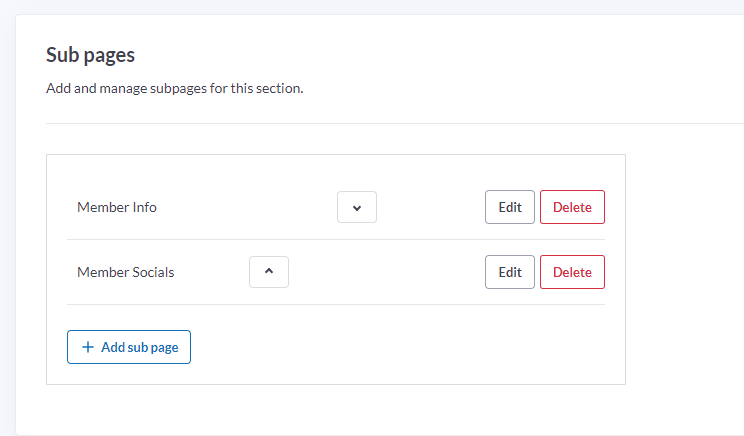Reorder Member Socials using its up arrow button
Screen dimensions: 744x436
pos(269,272)
